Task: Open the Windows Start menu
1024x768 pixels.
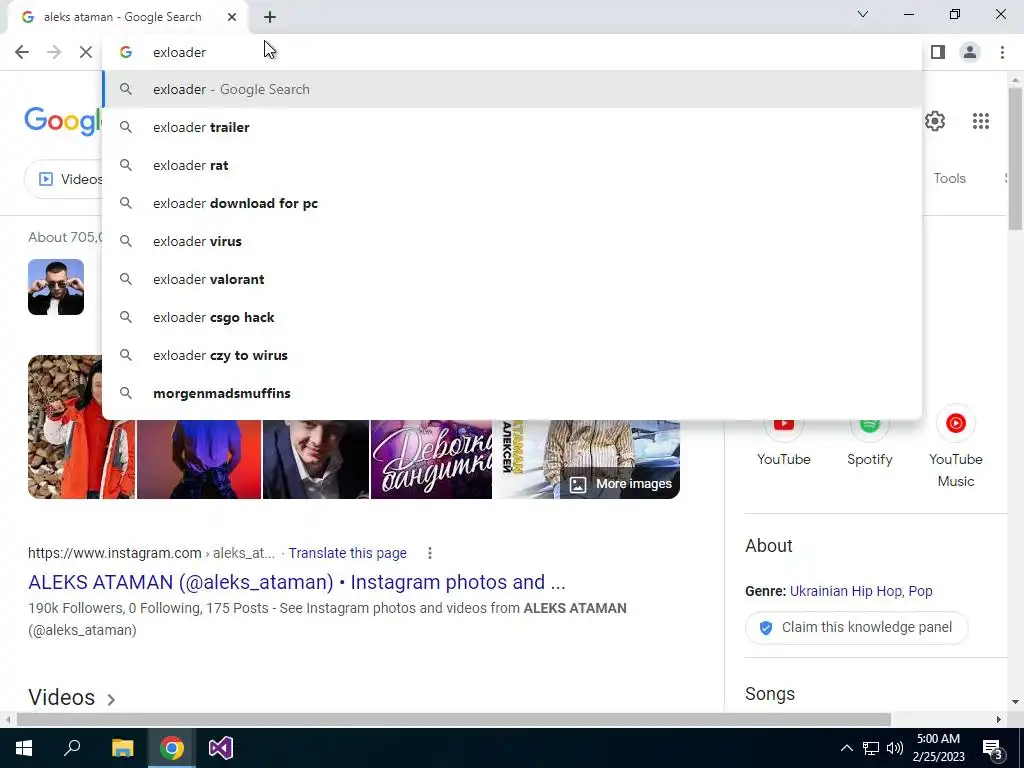Action: point(24,748)
